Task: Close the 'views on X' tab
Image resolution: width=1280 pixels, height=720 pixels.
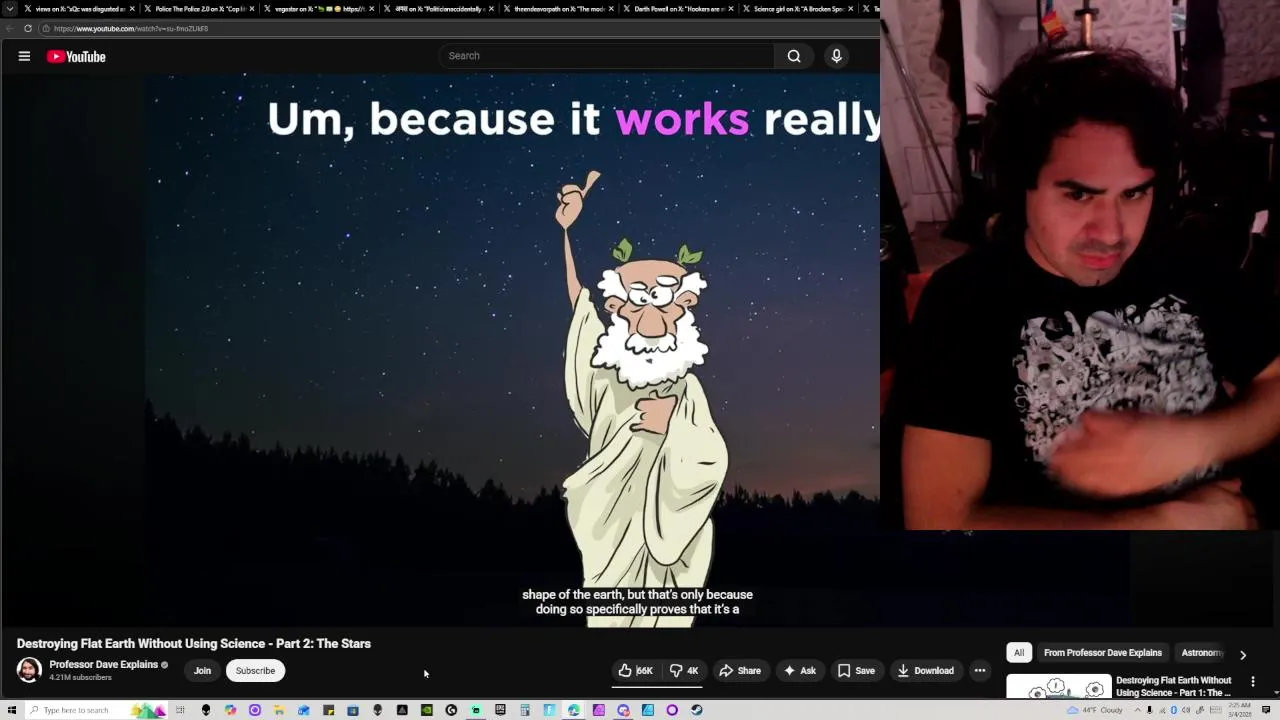Action: click(132, 9)
